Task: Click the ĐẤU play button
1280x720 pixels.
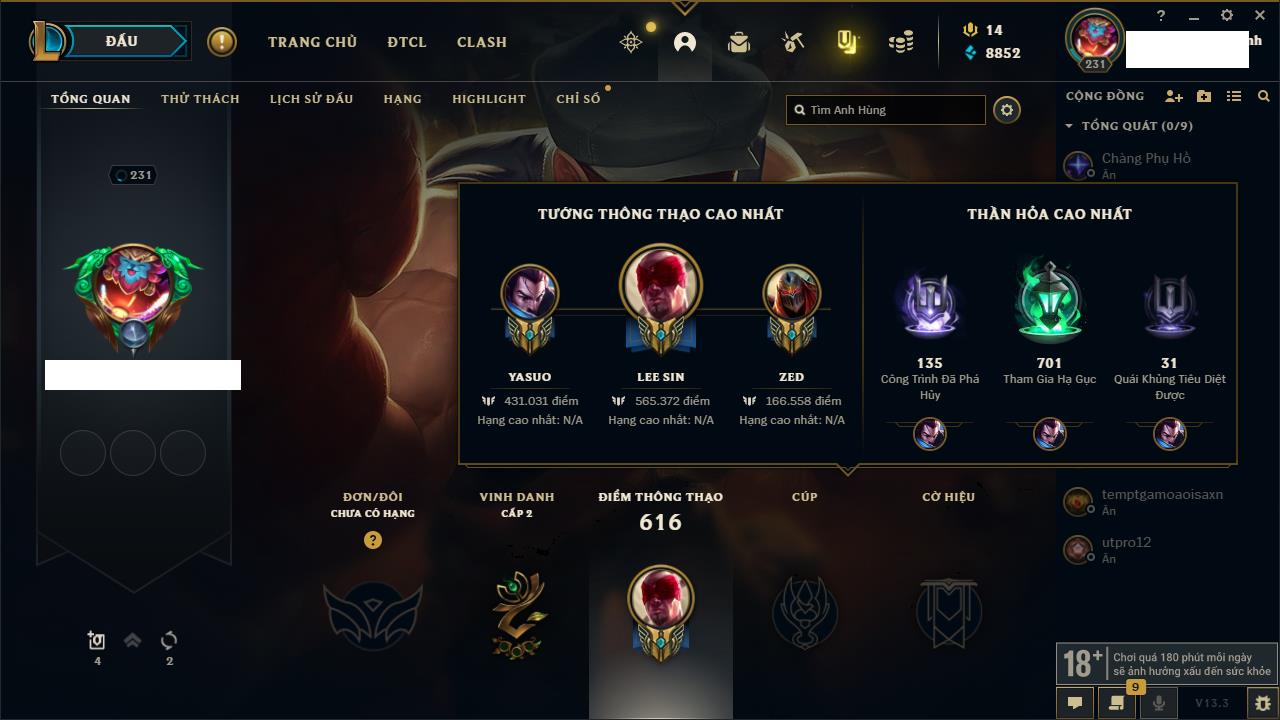Action: (x=122, y=42)
